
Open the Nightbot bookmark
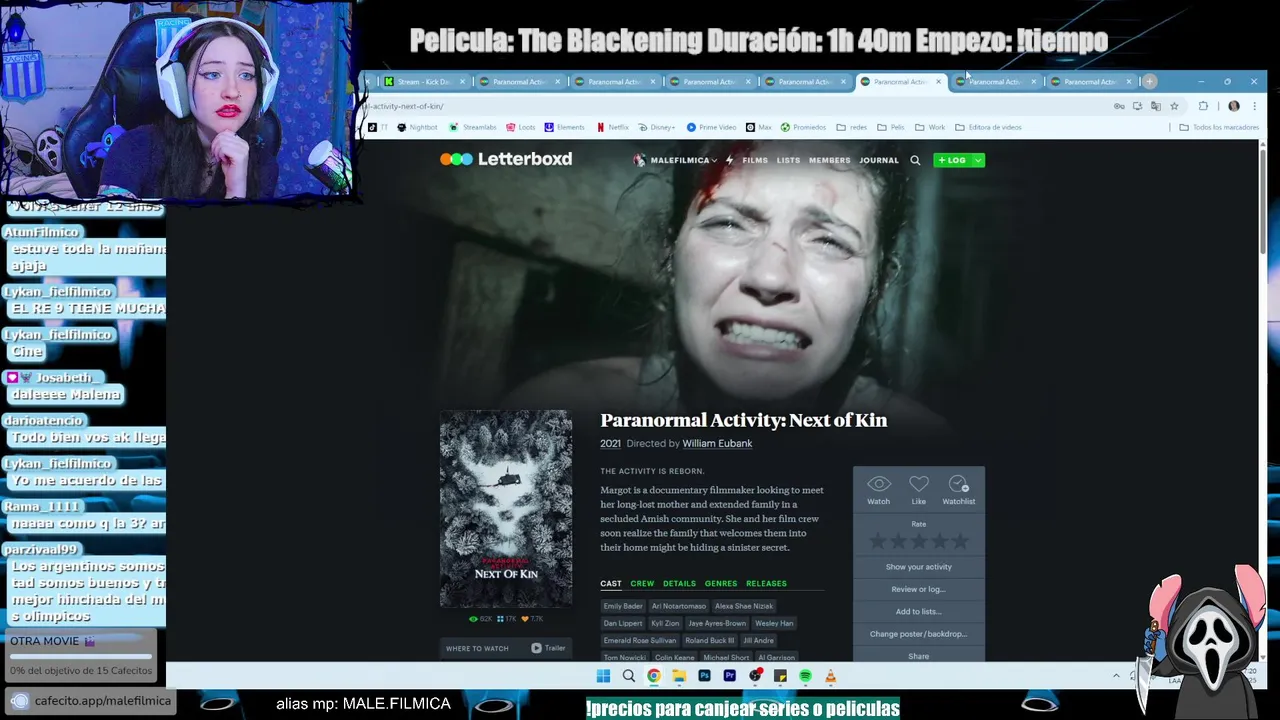click(x=417, y=127)
